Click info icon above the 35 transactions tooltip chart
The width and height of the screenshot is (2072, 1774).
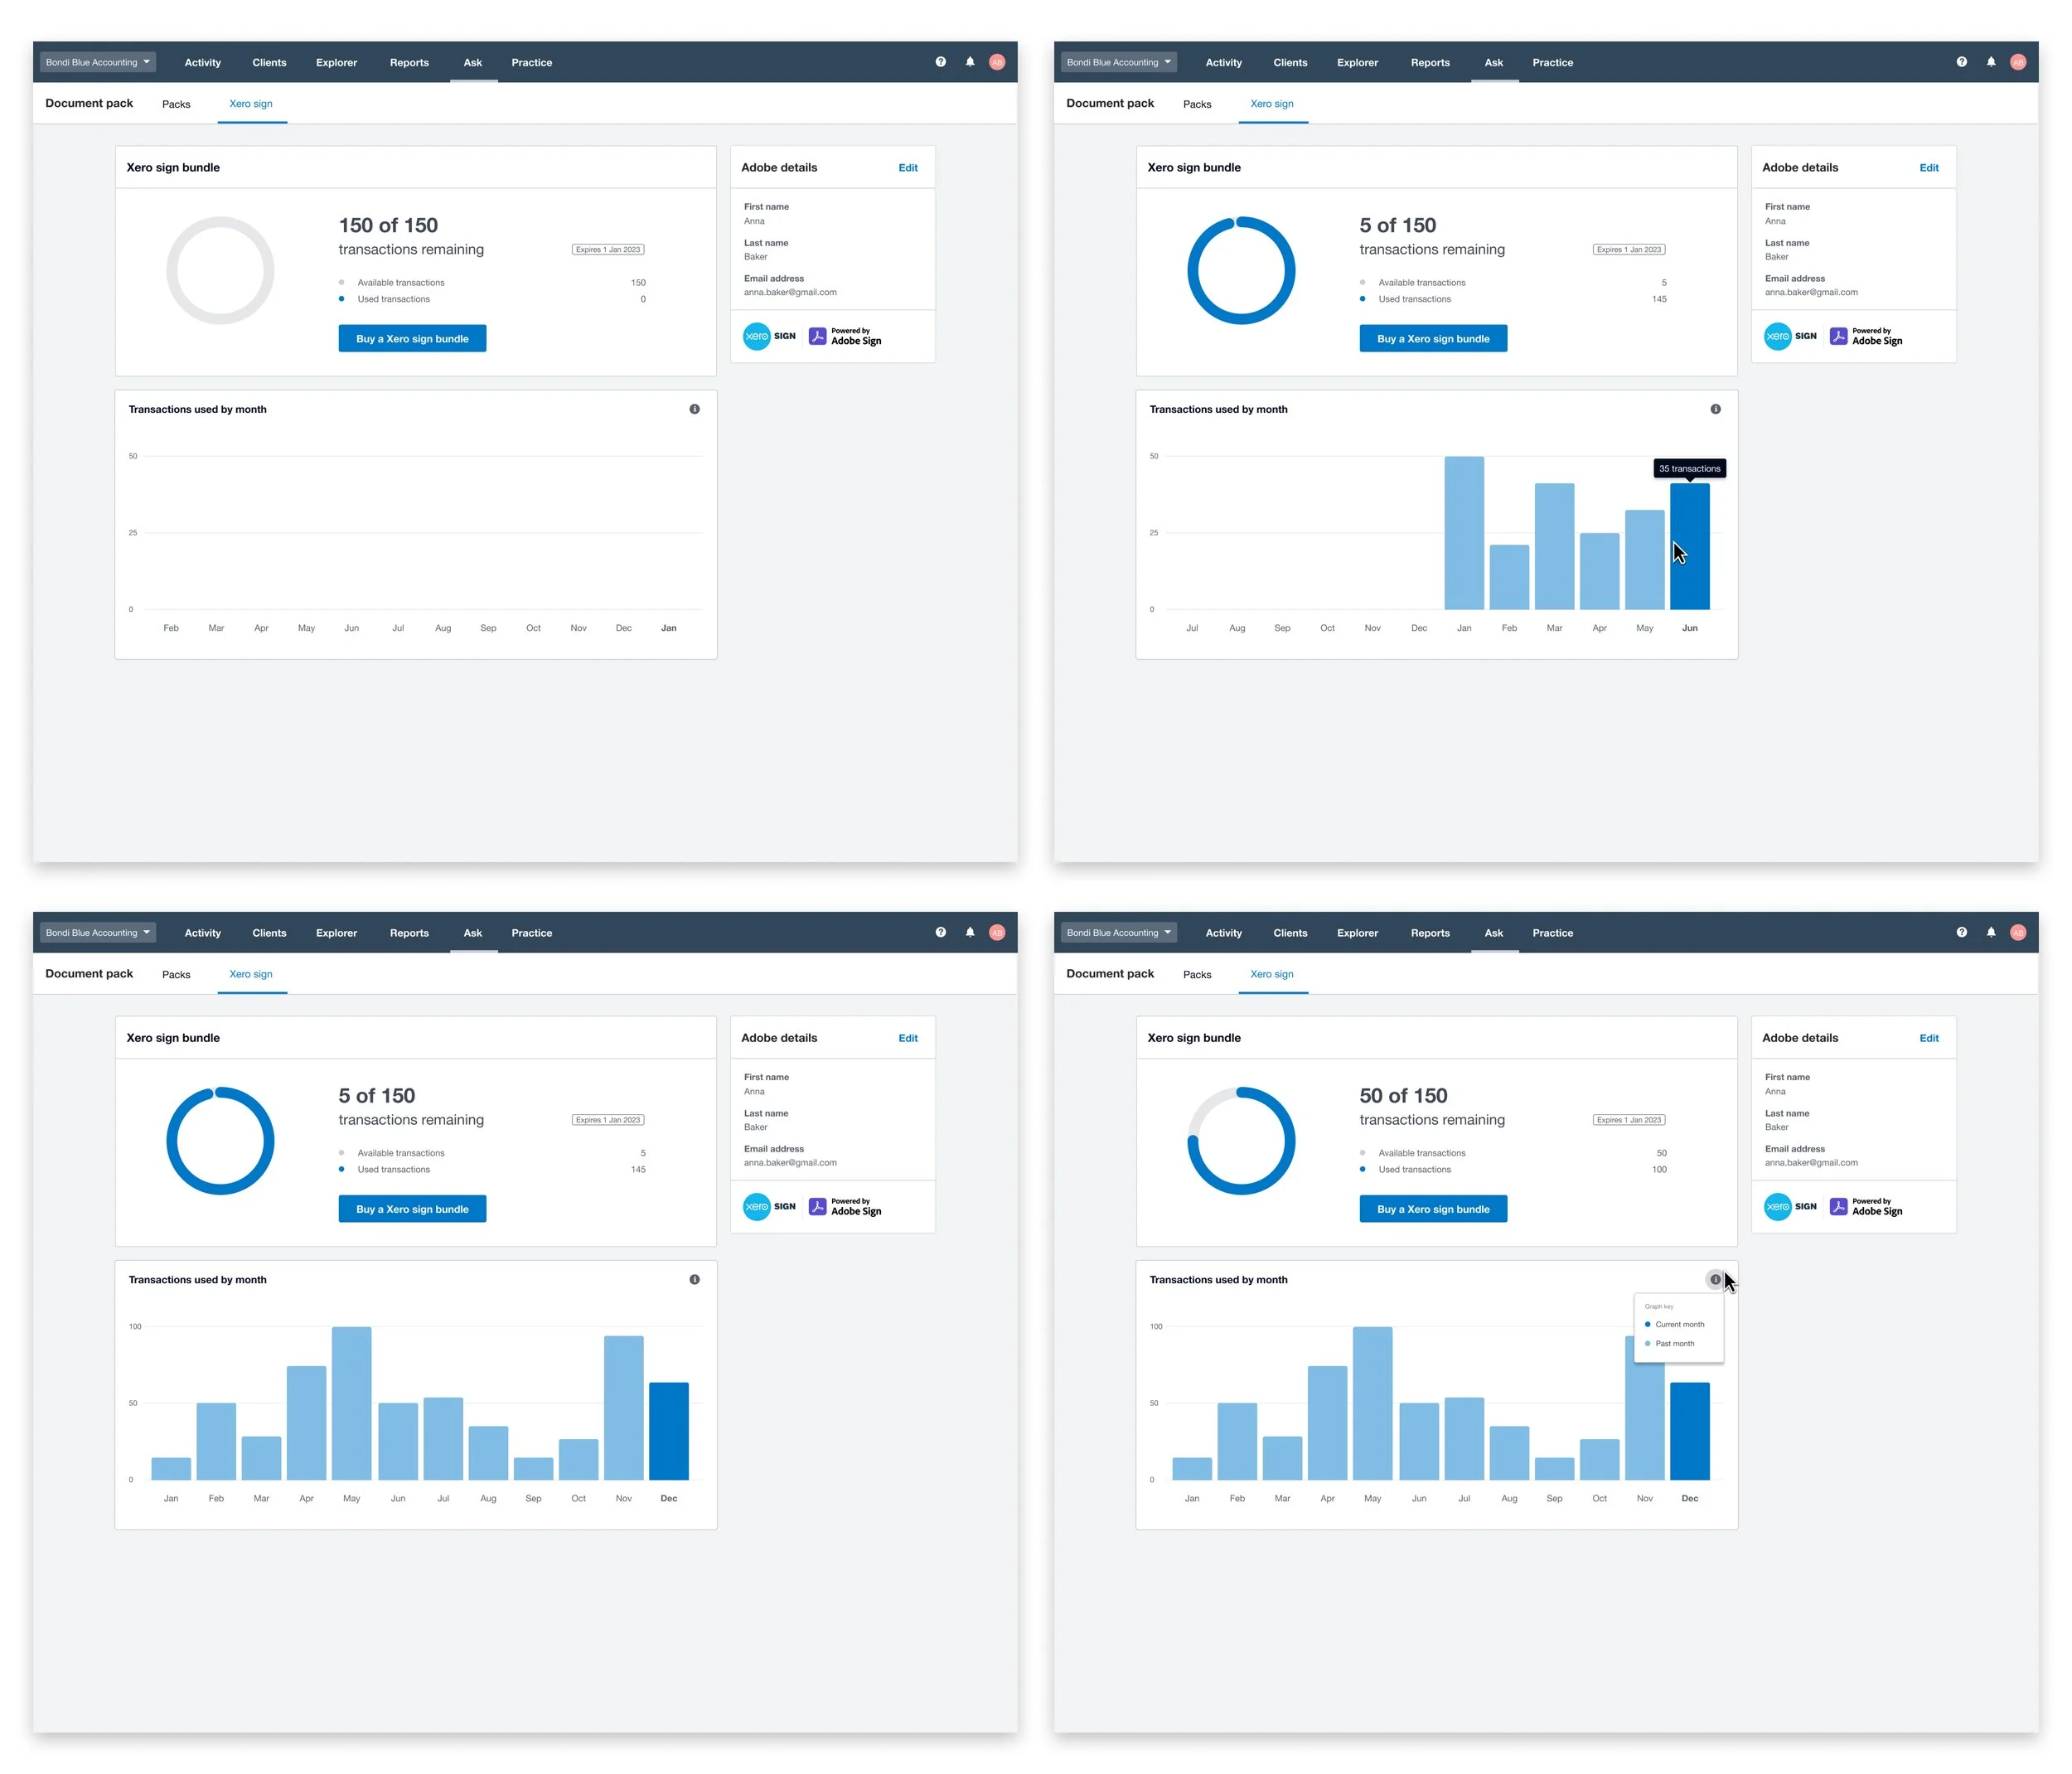1715,409
